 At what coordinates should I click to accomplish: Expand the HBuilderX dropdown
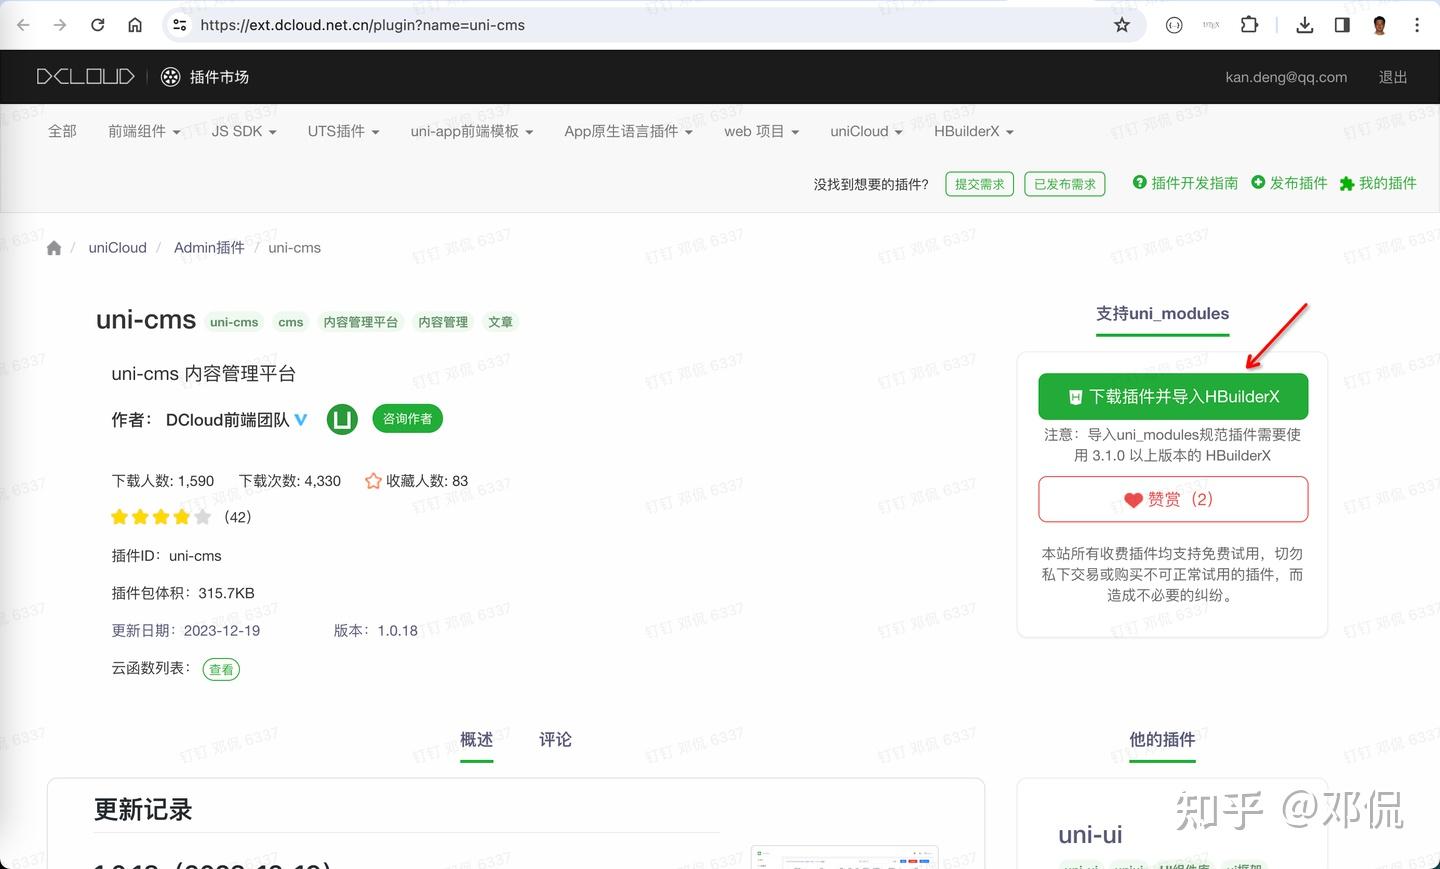point(974,131)
